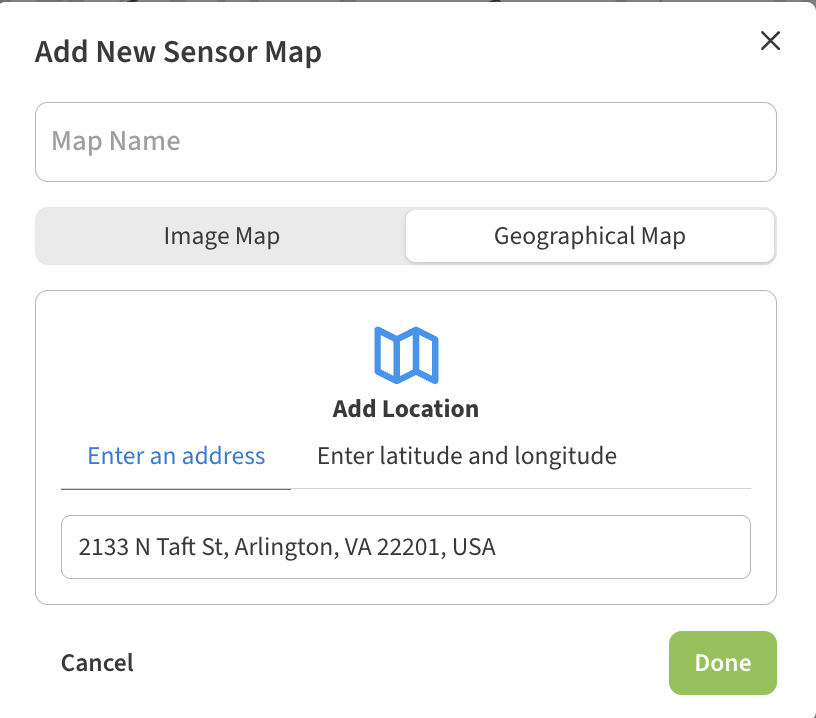Switch map type to Image Map
The height and width of the screenshot is (718, 816).
[221, 237]
